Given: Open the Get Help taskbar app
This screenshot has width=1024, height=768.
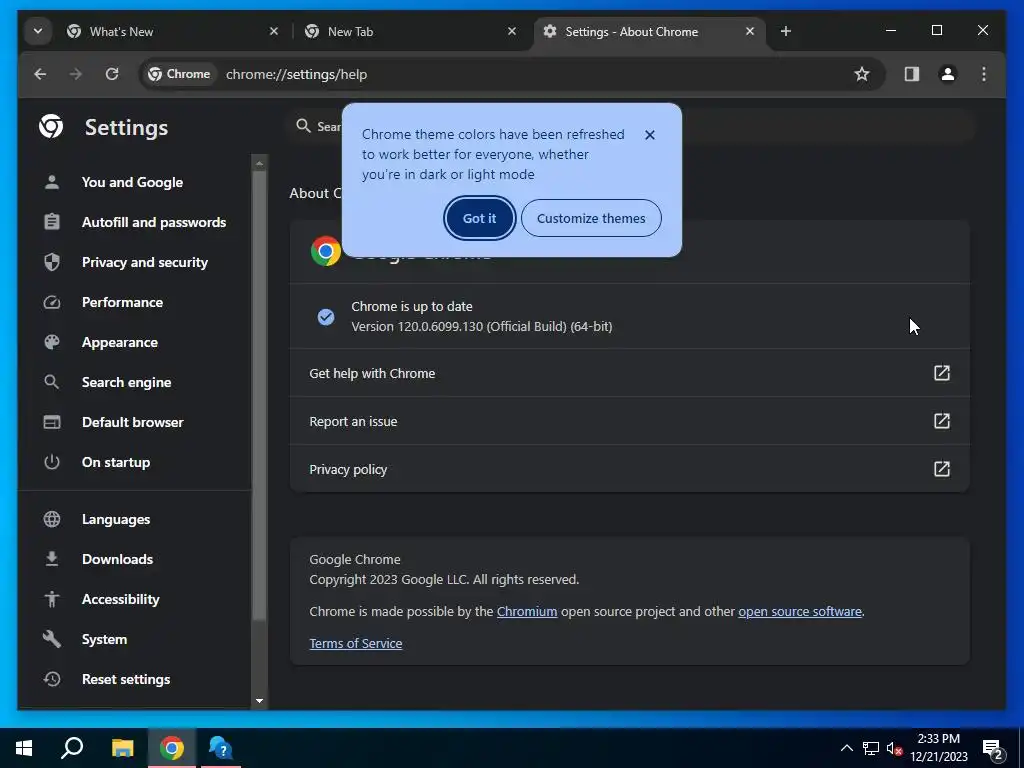Looking at the screenshot, I should pyautogui.click(x=221, y=748).
